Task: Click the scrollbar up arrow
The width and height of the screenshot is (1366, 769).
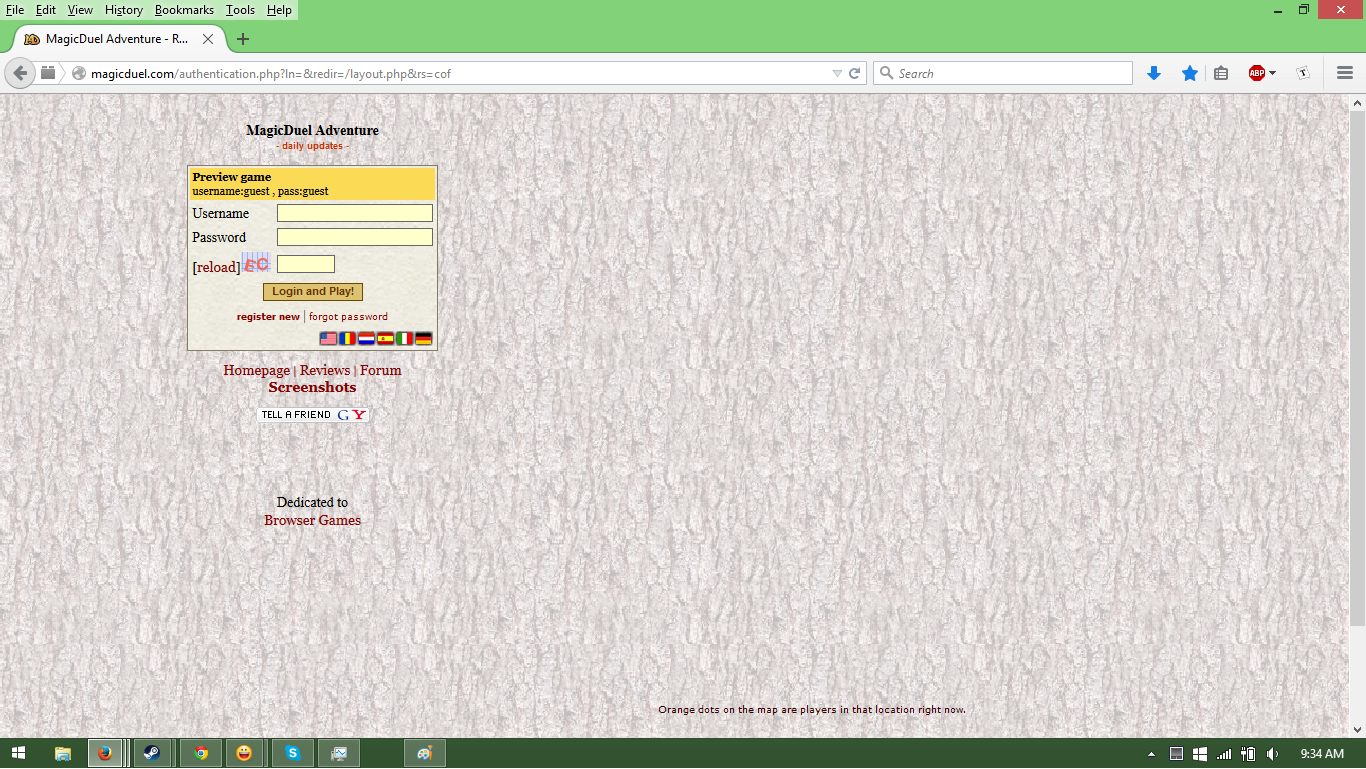Action: pos(1357,103)
